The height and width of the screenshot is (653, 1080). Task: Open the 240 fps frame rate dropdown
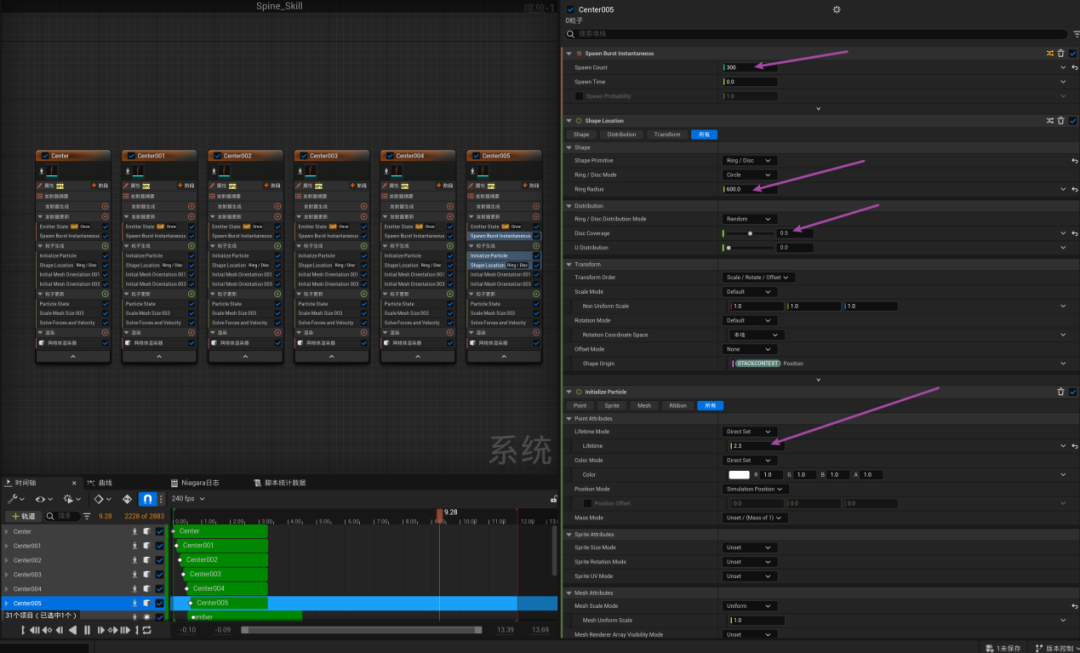pos(188,499)
